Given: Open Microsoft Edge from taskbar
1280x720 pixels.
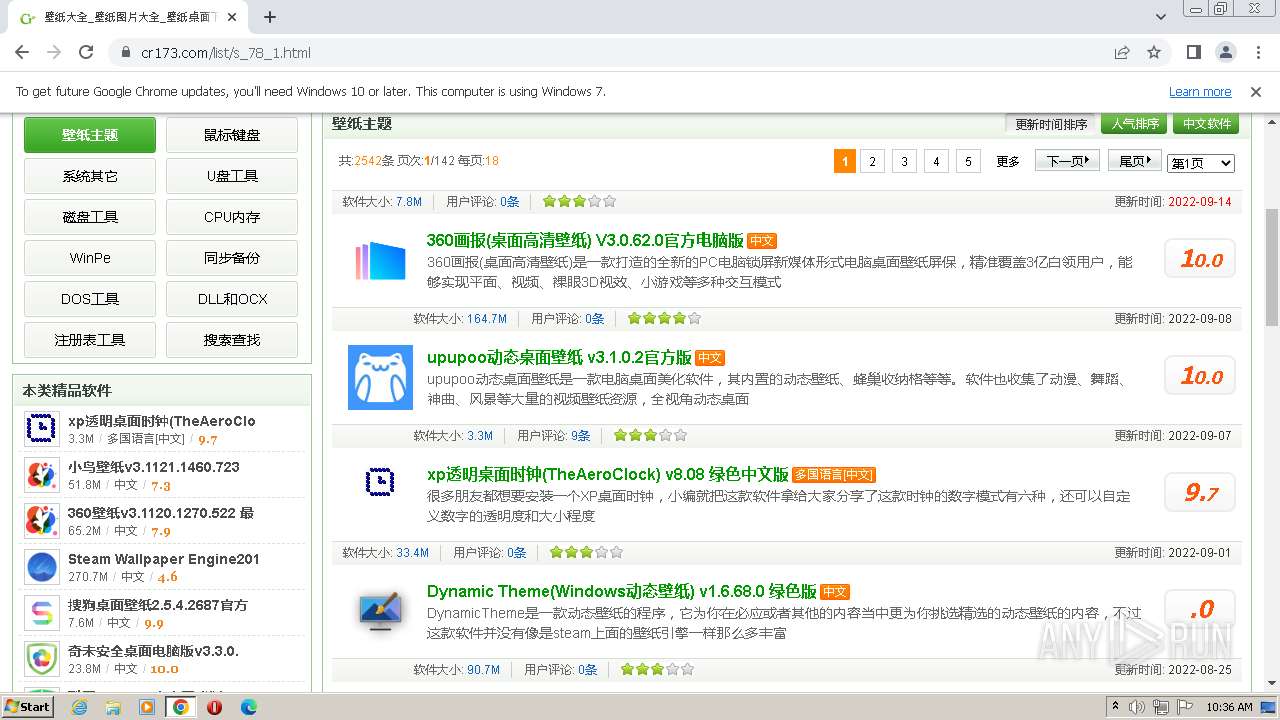Looking at the screenshot, I should tap(248, 707).
